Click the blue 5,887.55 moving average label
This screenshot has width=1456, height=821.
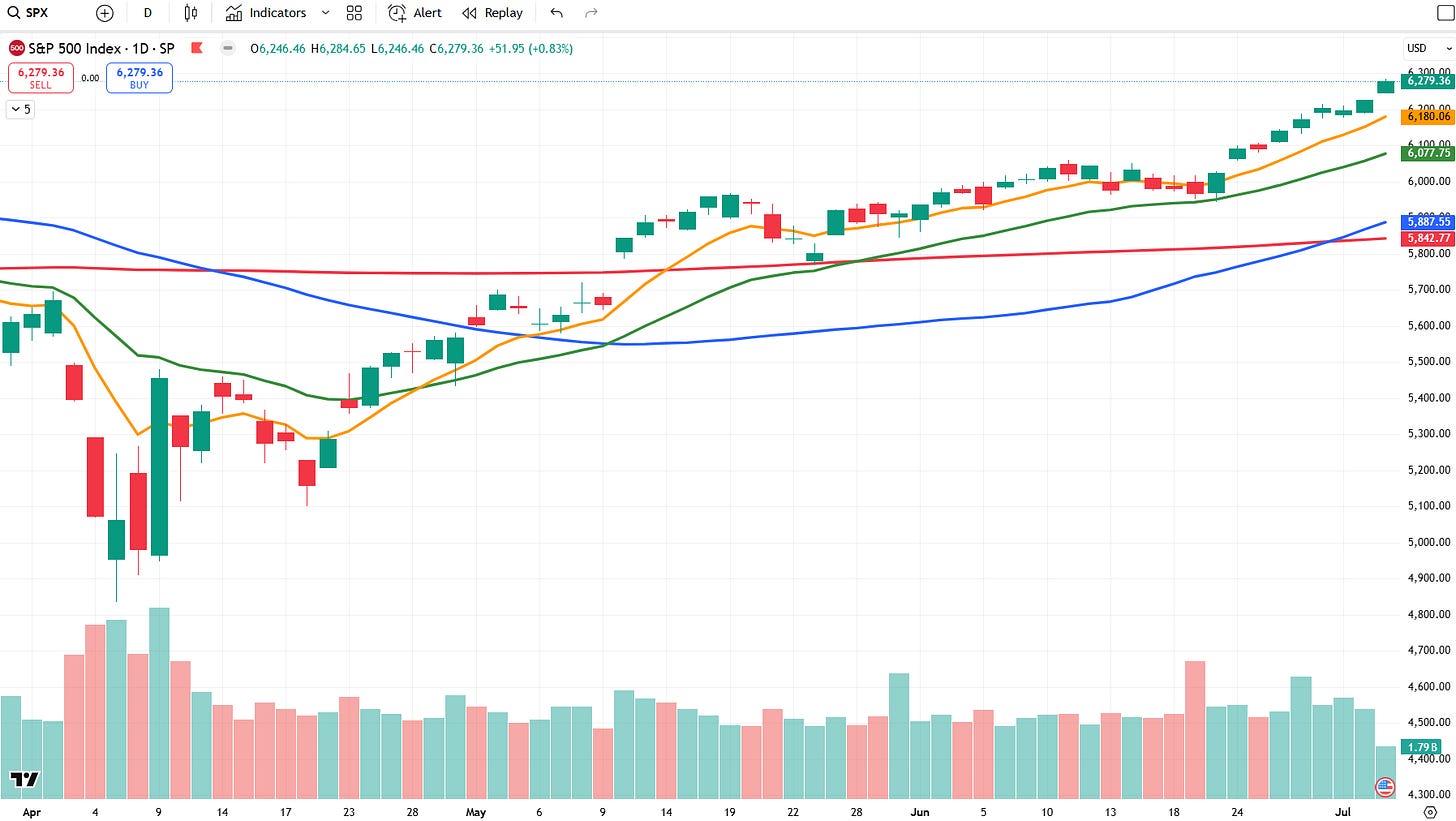(1426, 222)
